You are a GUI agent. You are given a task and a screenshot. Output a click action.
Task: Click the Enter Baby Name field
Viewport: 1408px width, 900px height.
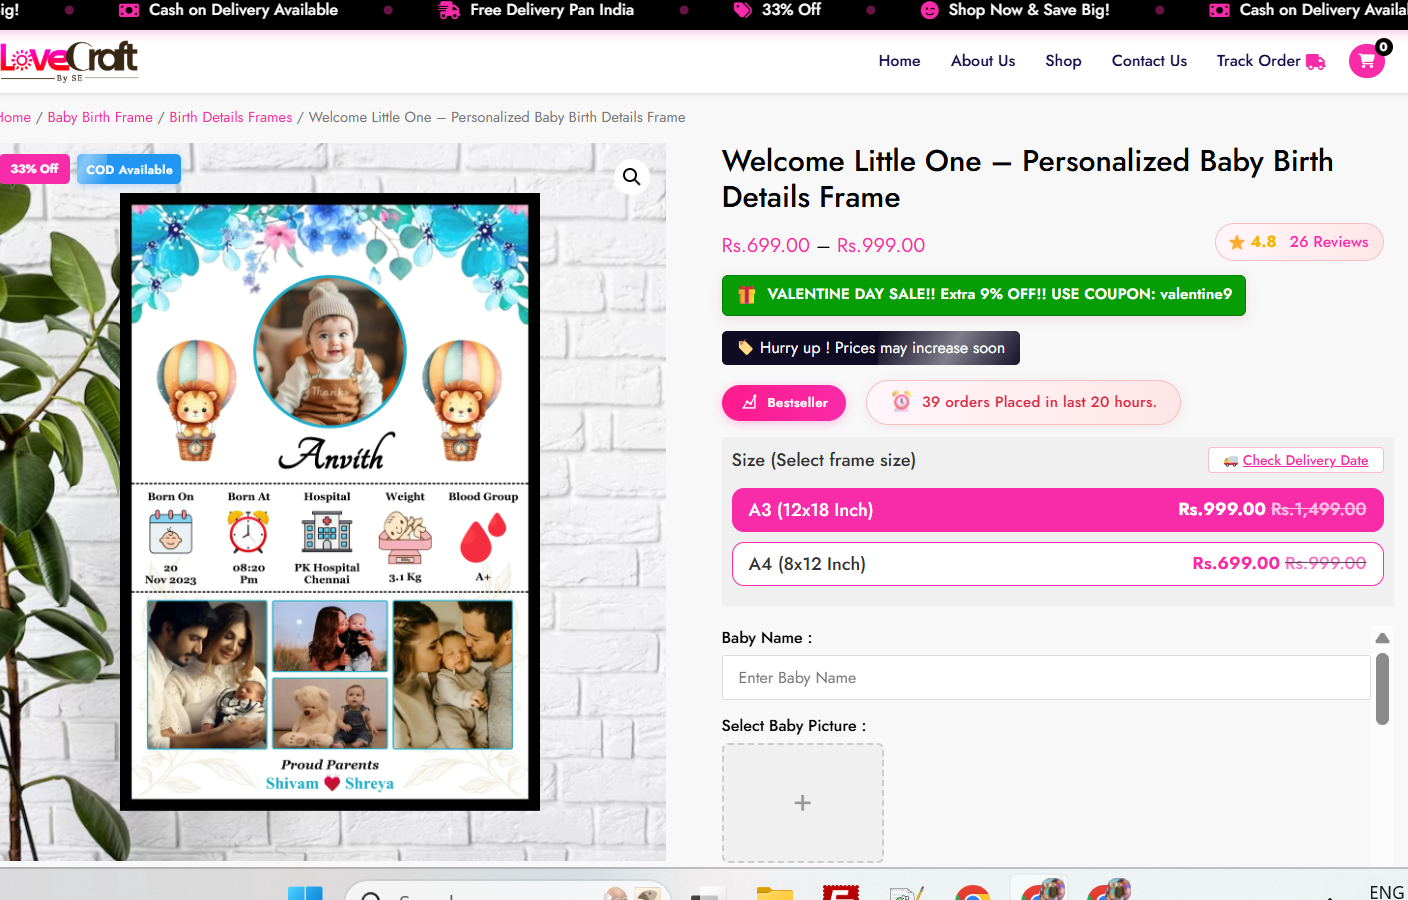pos(1045,678)
